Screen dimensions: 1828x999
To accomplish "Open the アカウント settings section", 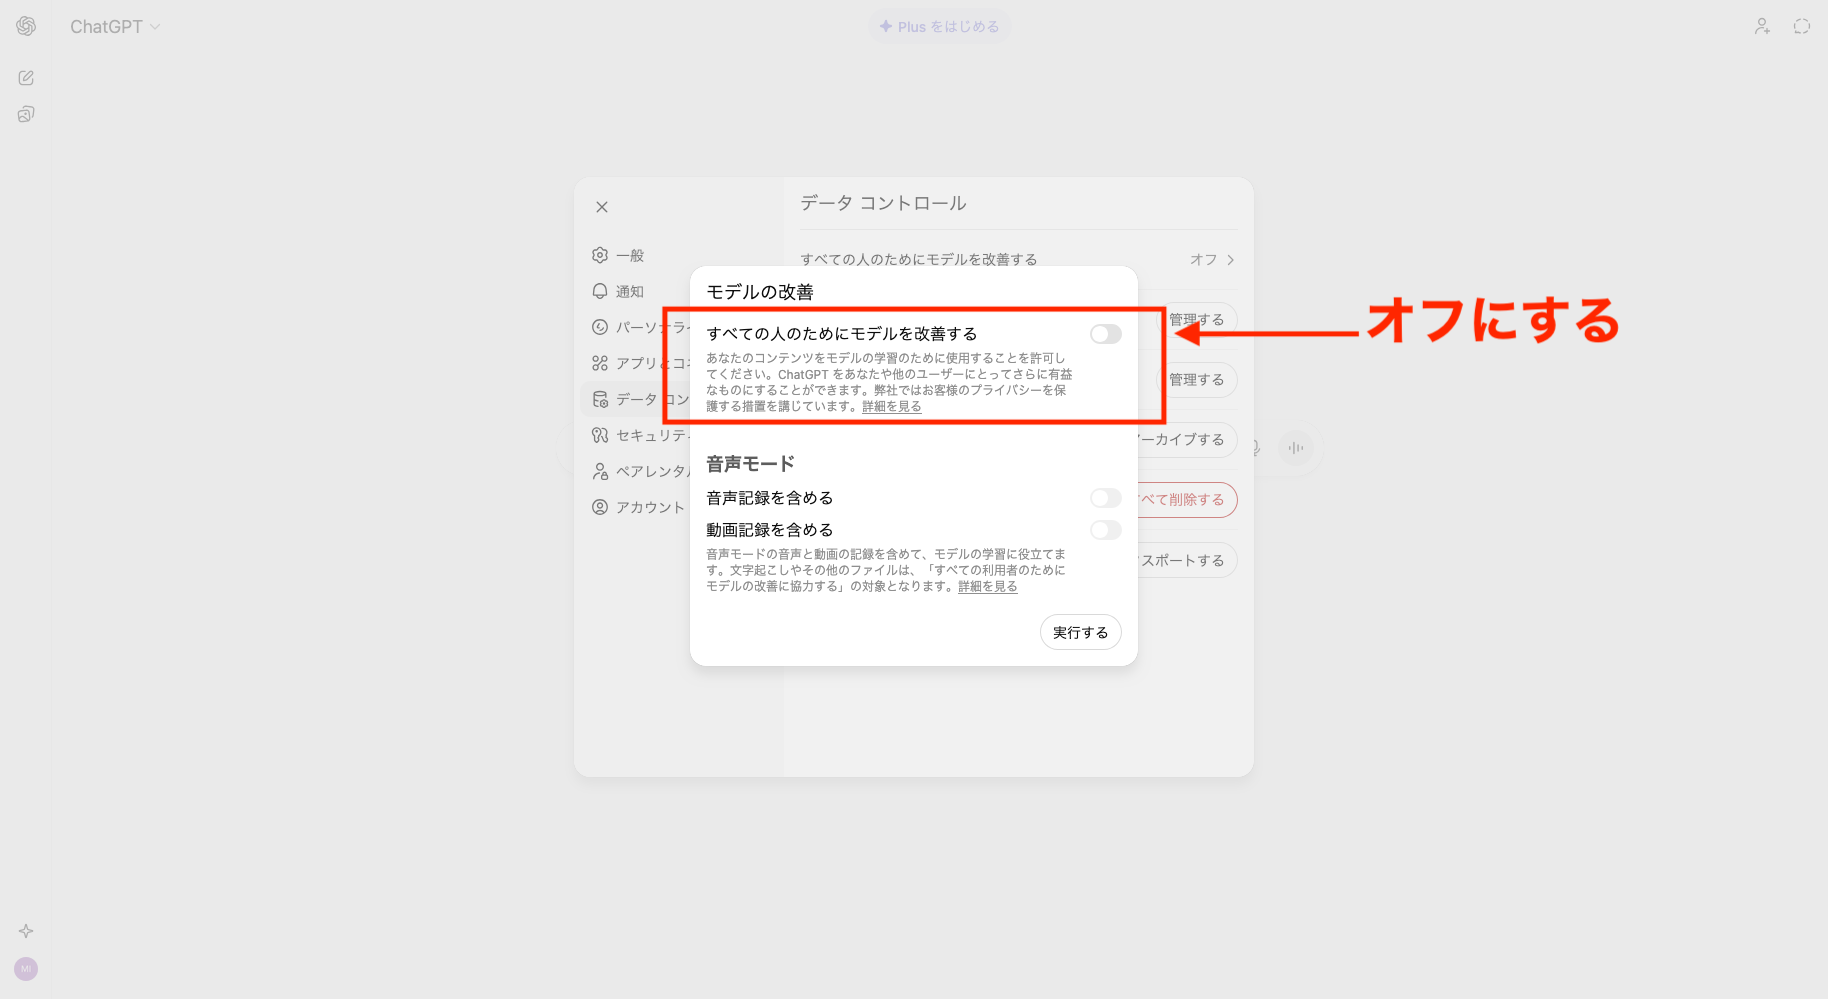I will (x=648, y=507).
